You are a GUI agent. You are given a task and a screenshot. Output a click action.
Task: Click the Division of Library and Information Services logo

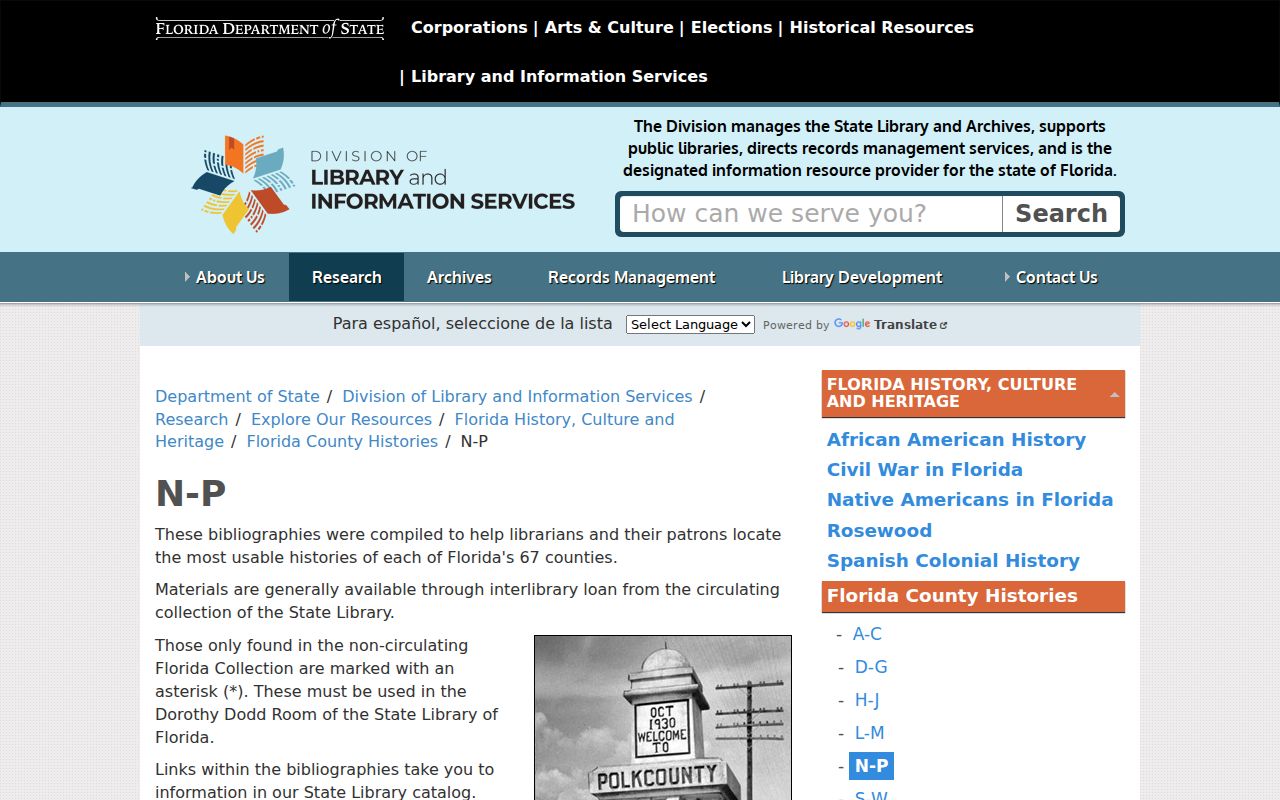tap(383, 185)
